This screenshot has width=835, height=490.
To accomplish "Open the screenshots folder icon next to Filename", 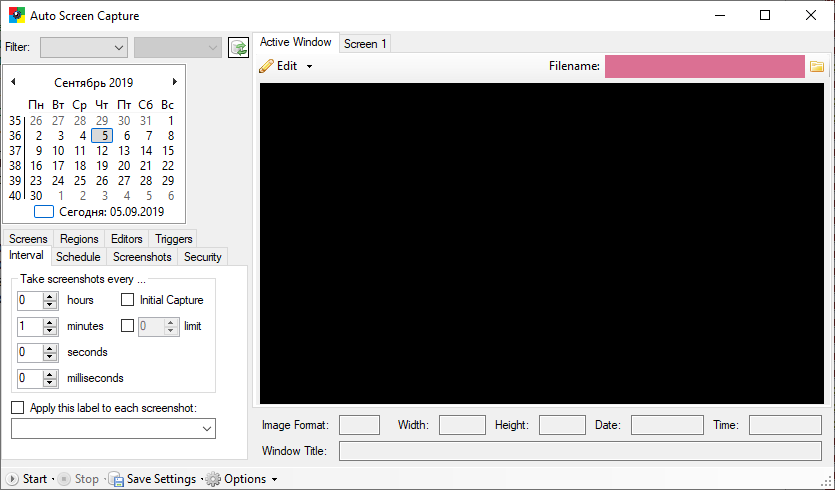I will [816, 67].
